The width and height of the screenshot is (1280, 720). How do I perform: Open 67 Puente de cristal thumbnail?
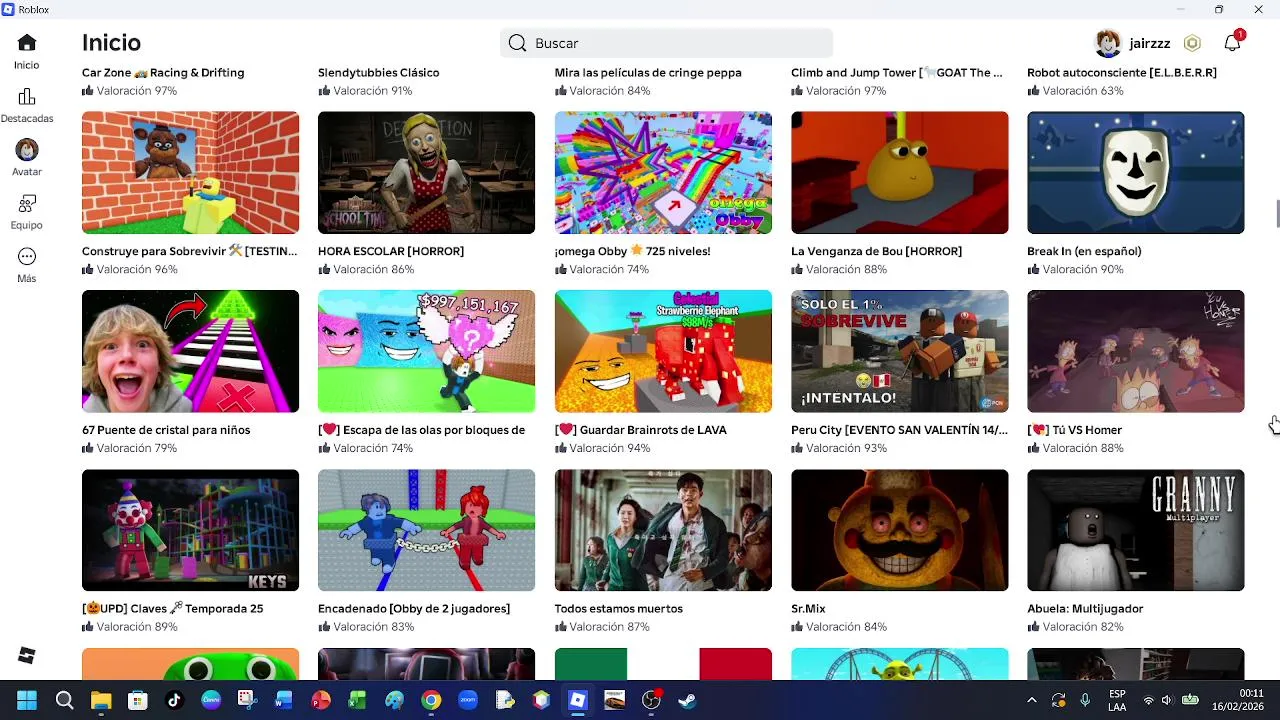[x=190, y=351]
